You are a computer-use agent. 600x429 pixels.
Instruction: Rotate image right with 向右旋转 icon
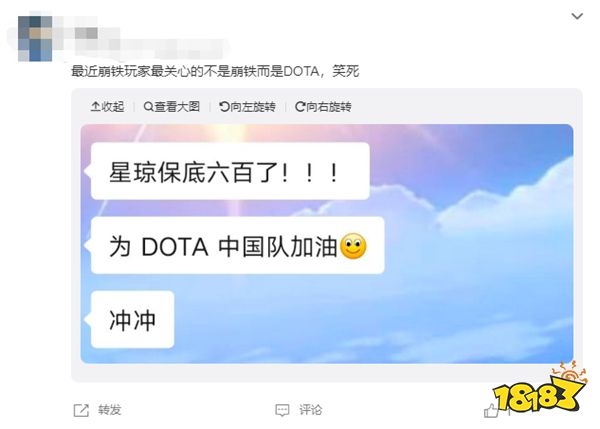tap(300, 106)
